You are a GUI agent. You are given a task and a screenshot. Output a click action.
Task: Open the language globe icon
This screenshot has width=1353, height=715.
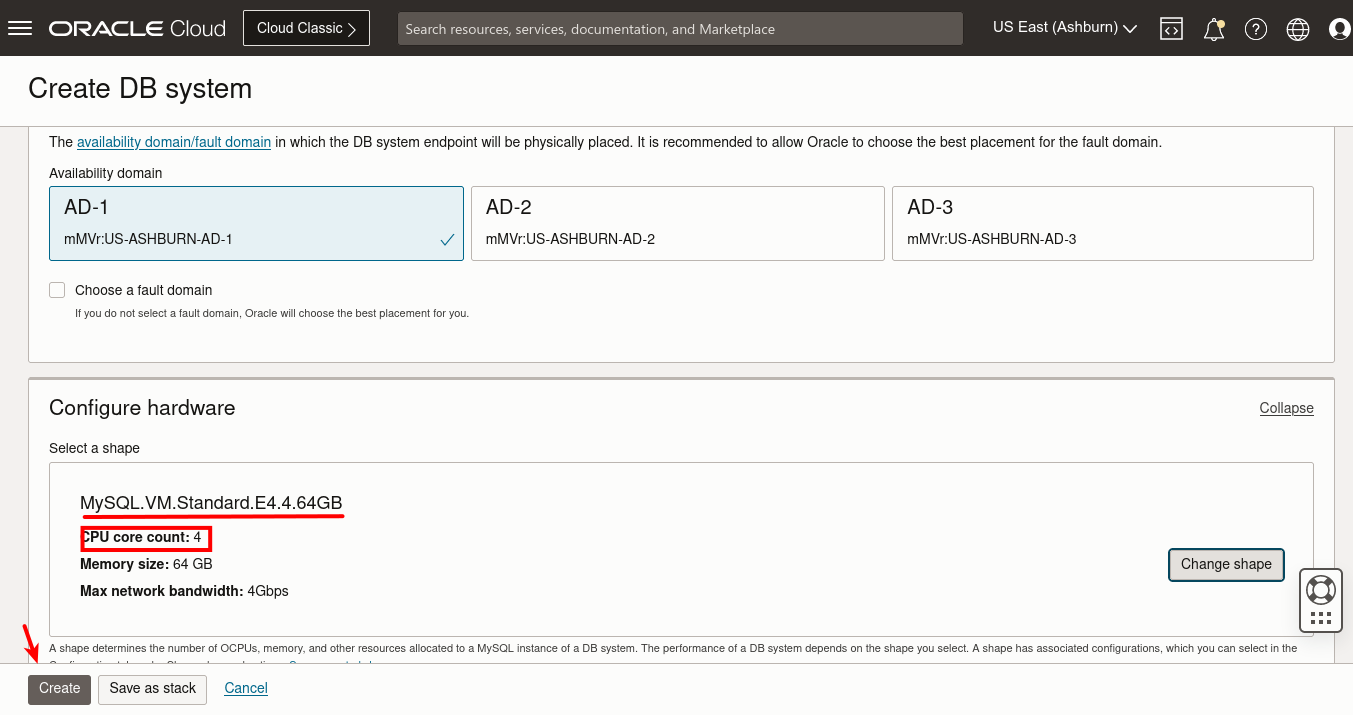point(1298,29)
